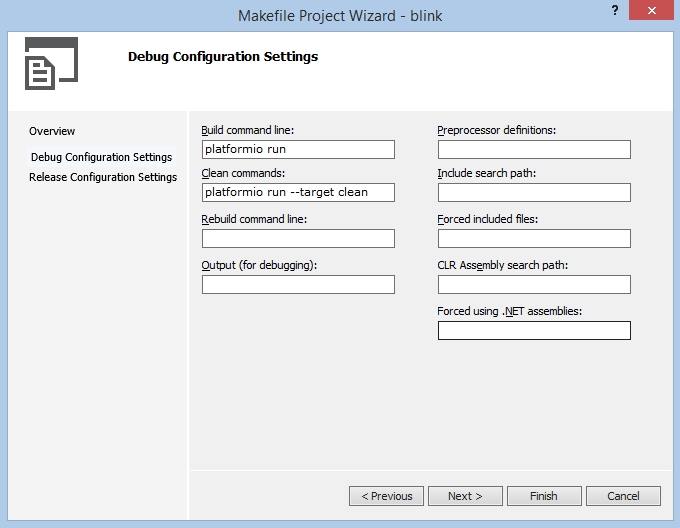Click the Include search path field
The height and width of the screenshot is (528, 680).
point(534,192)
